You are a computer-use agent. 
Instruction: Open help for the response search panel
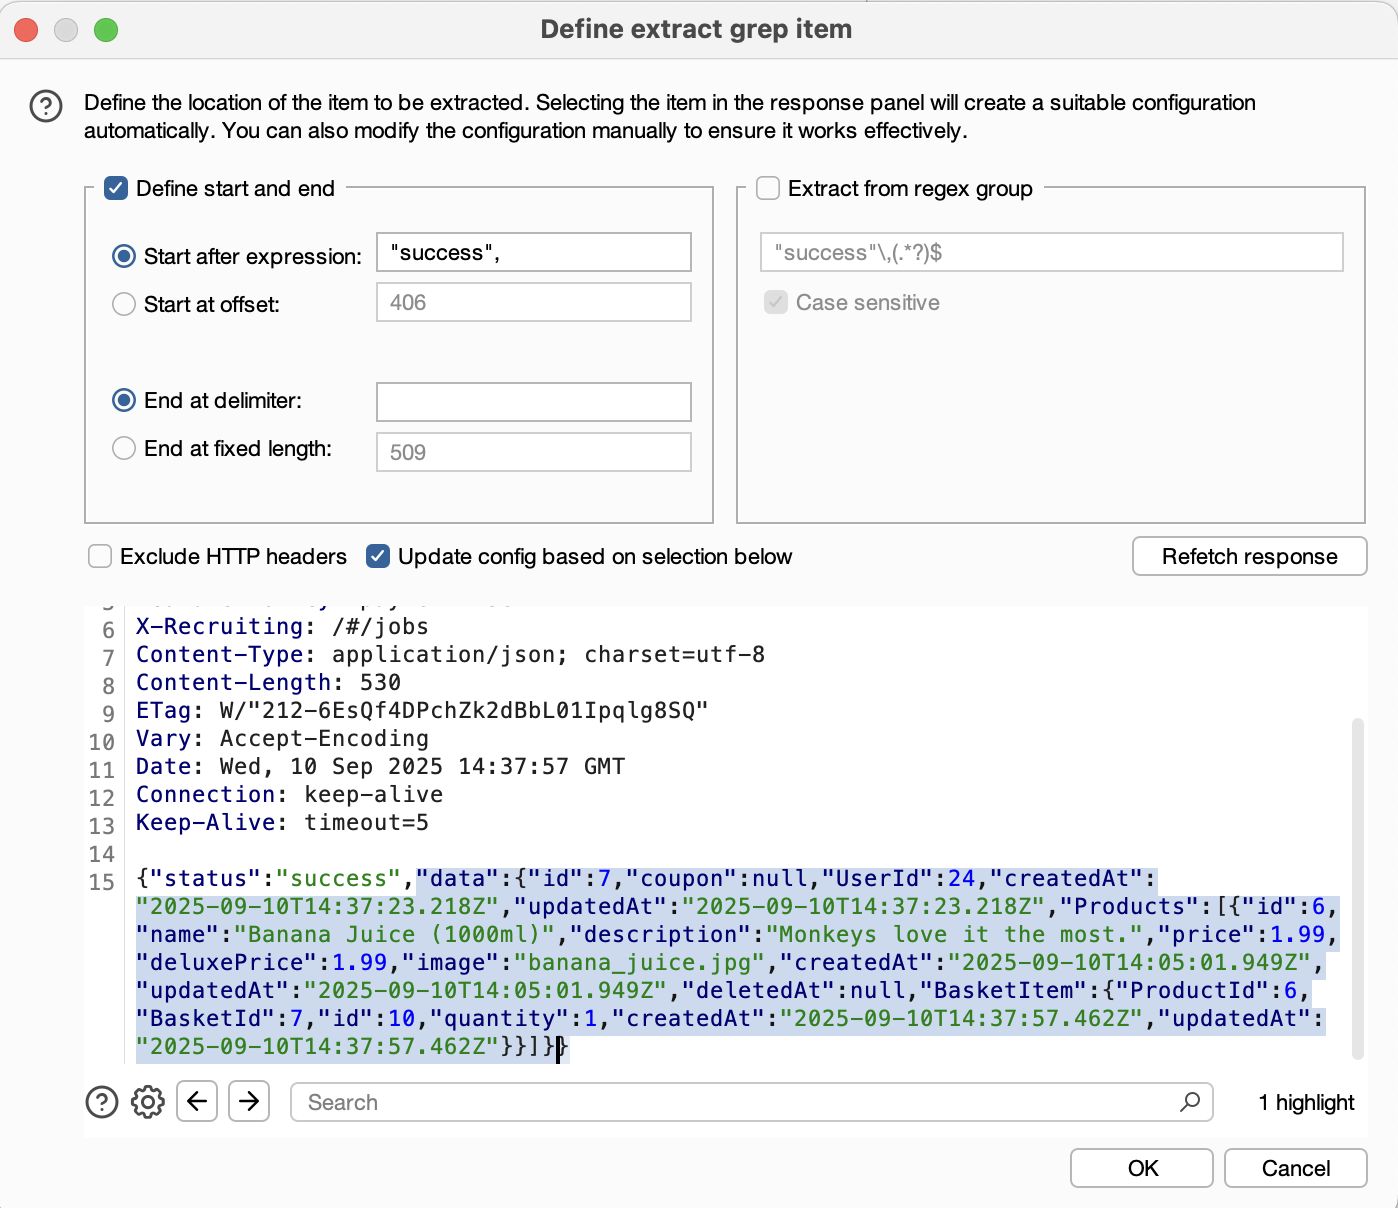[101, 1102]
